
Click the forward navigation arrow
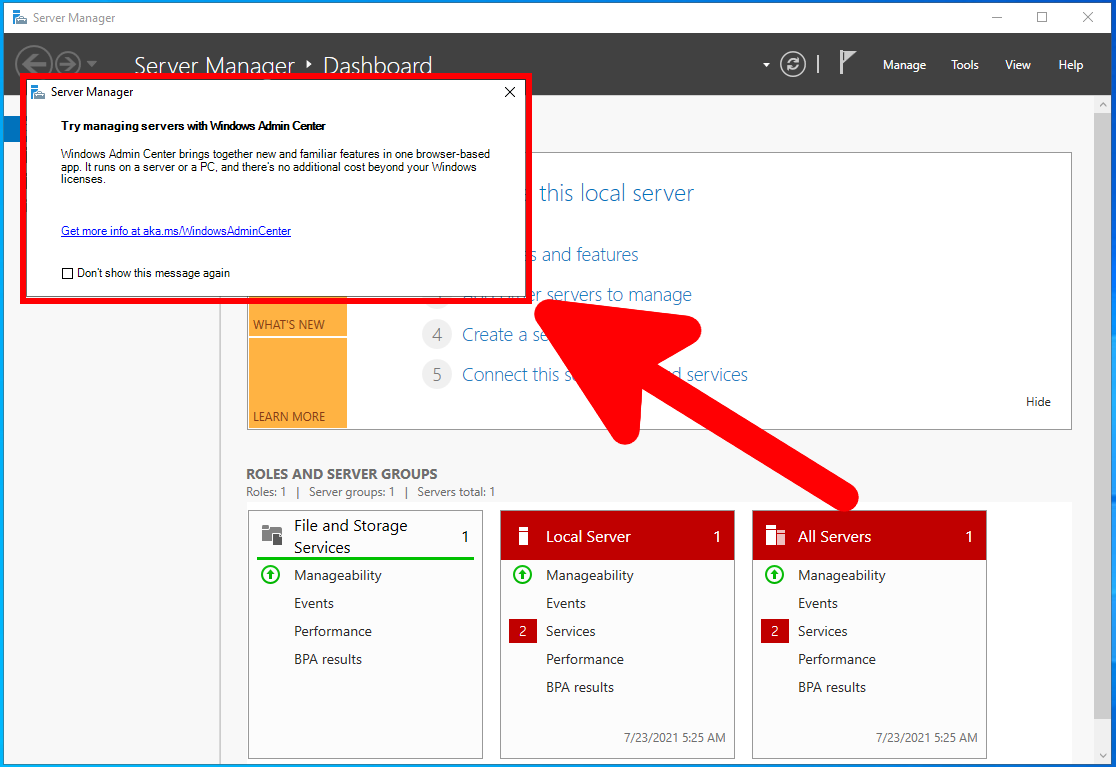(x=67, y=63)
